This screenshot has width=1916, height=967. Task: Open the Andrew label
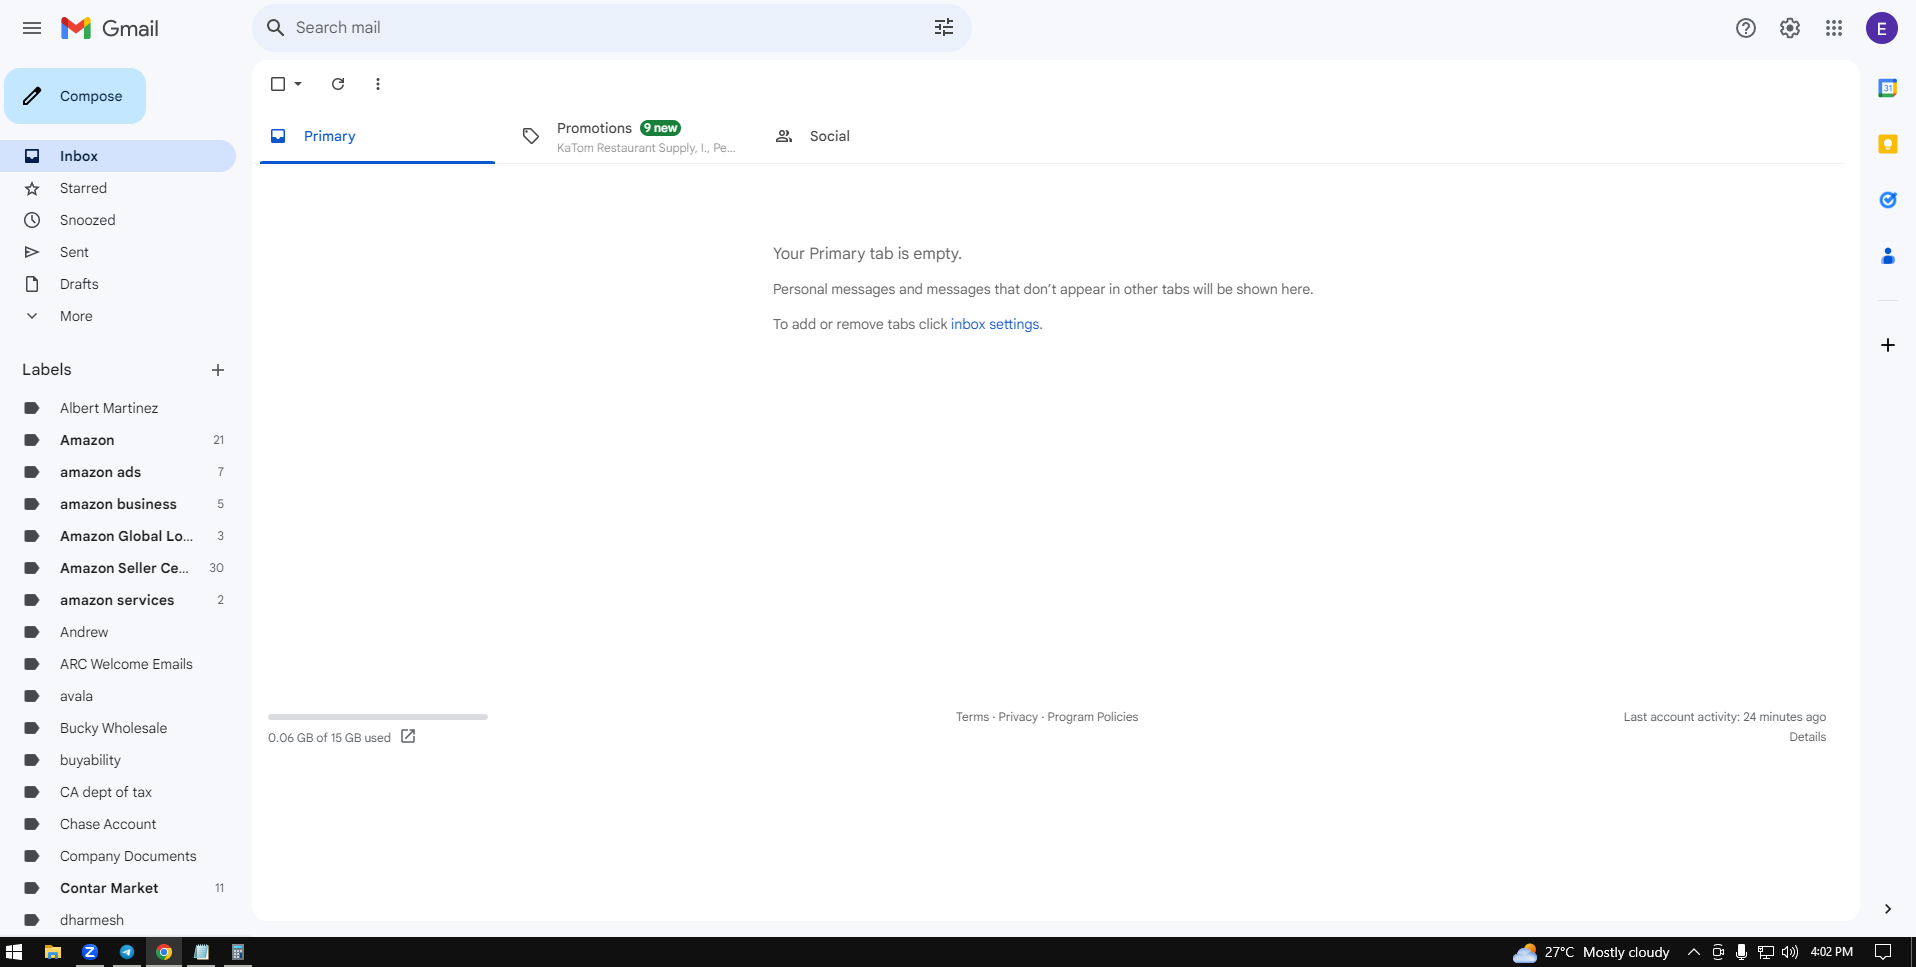[x=118, y=632]
